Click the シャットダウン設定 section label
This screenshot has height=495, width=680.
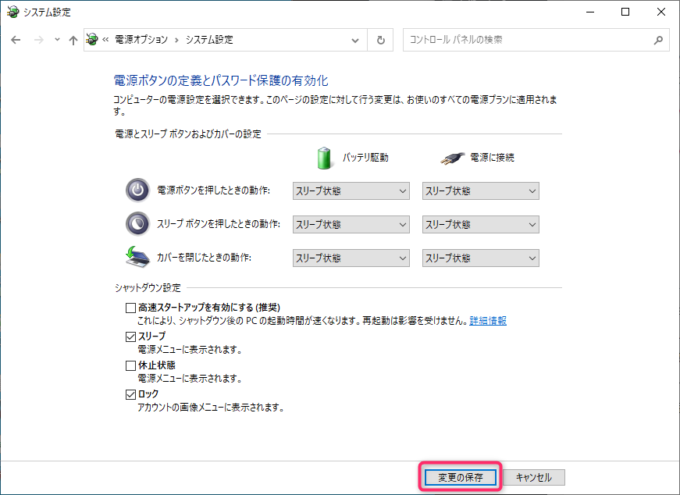pos(147,288)
